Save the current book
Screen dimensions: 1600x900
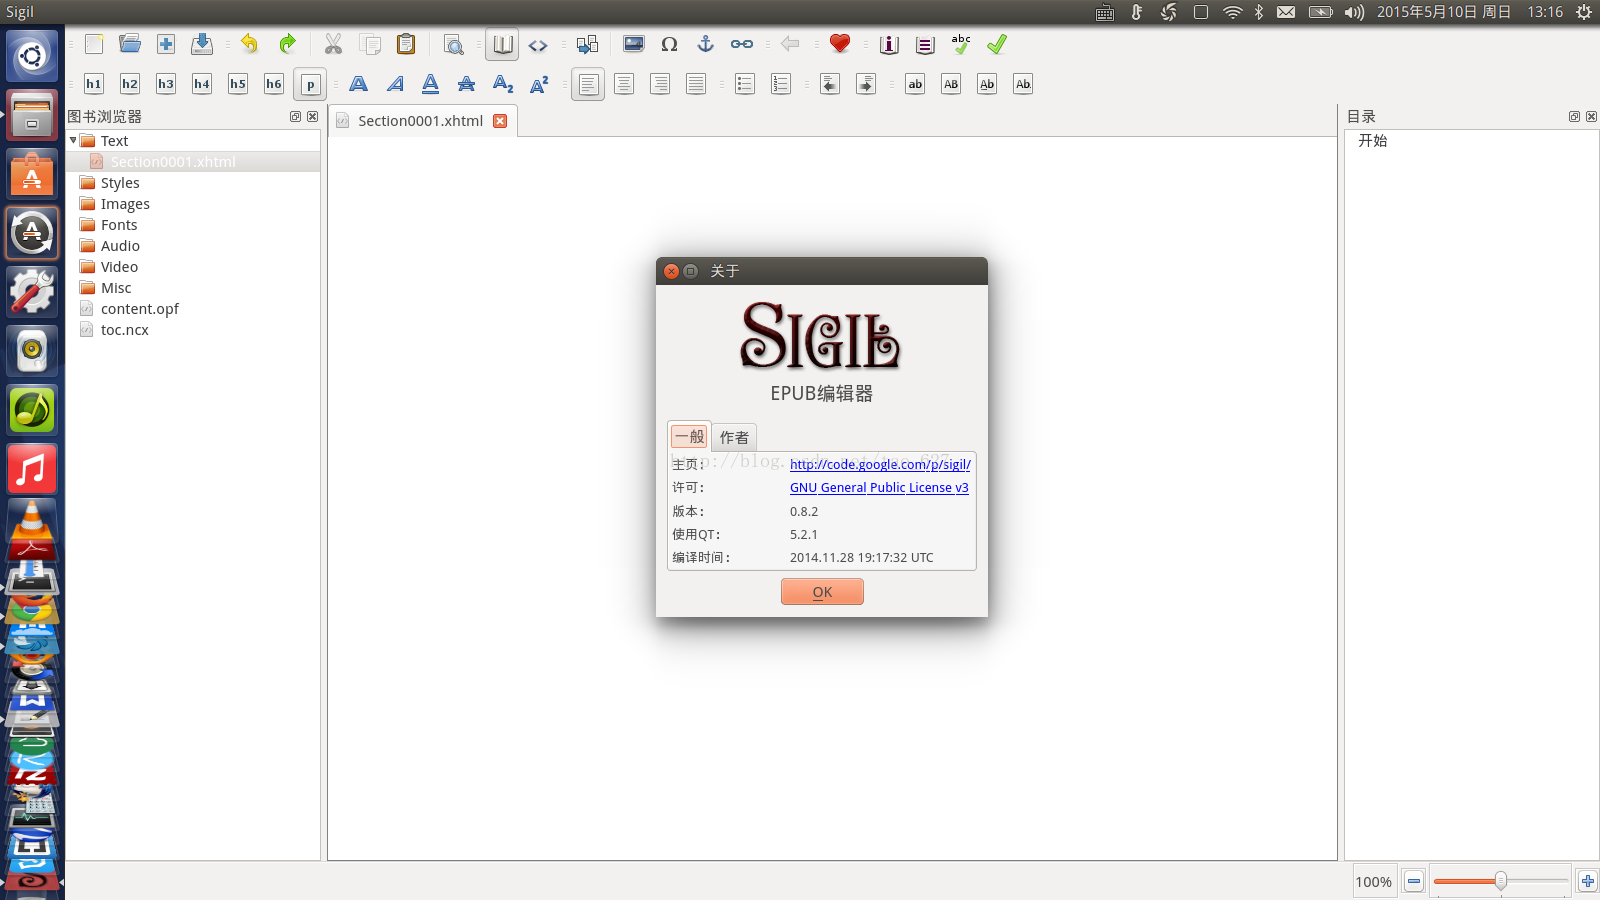202,44
